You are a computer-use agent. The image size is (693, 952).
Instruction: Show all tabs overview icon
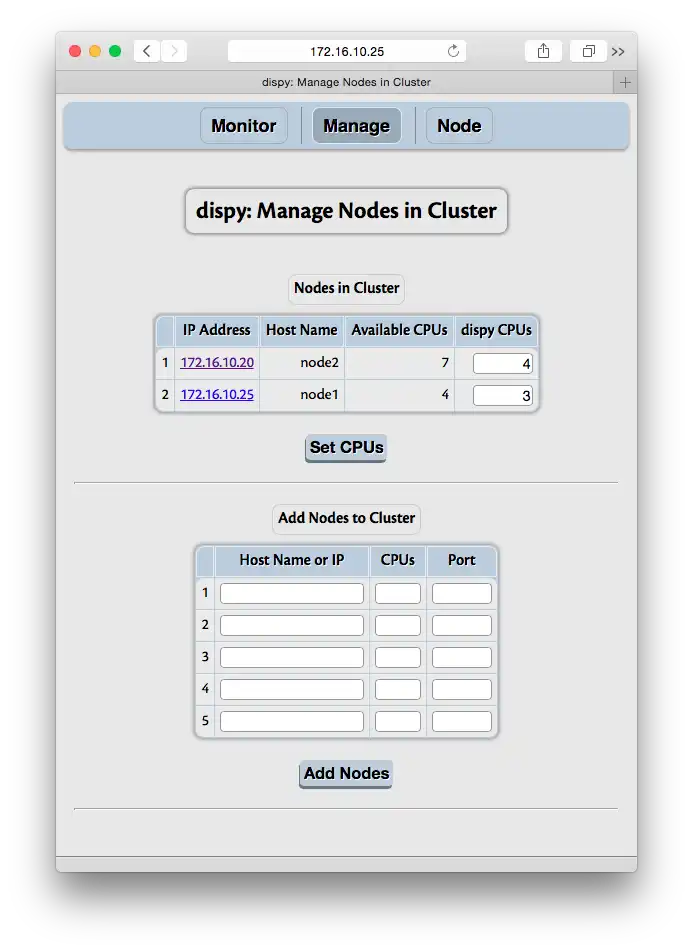click(x=588, y=51)
